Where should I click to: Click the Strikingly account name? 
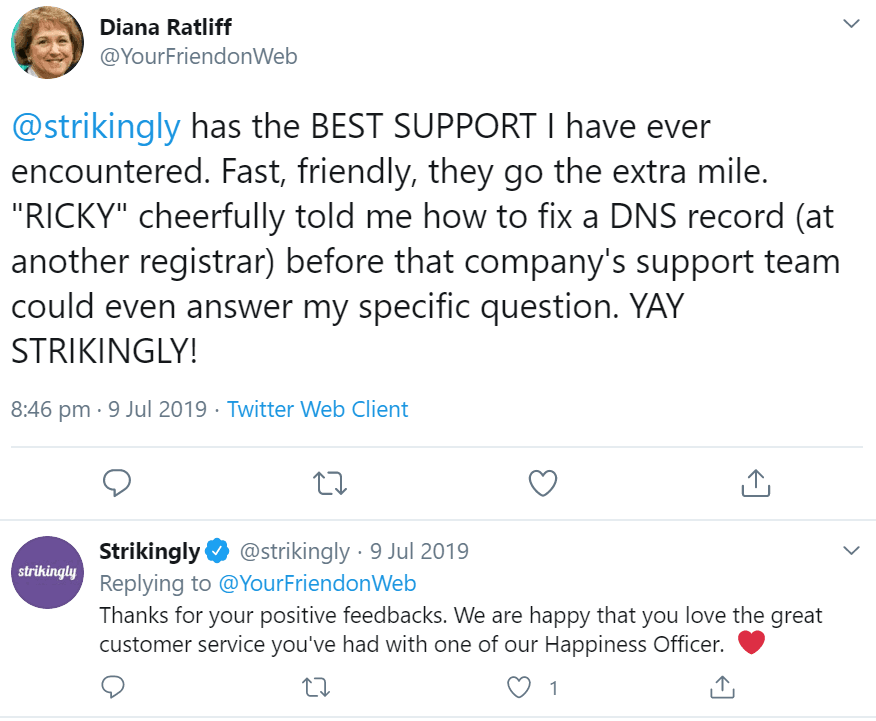tap(149, 551)
